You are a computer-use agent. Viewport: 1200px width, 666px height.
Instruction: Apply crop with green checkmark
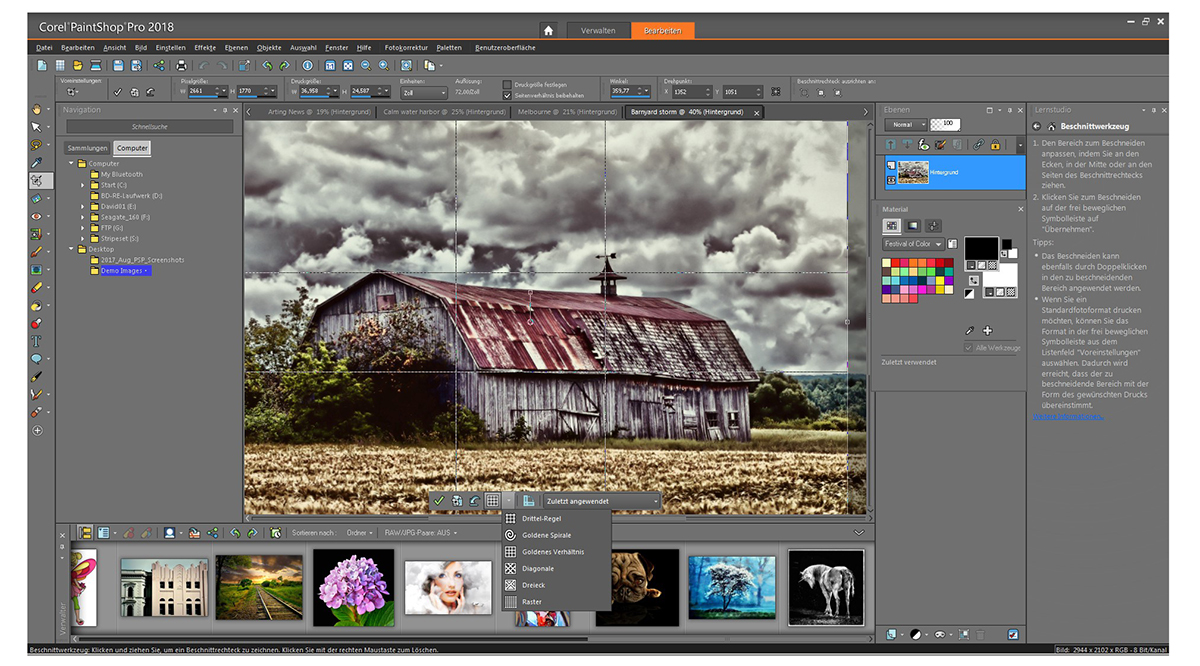pos(438,500)
